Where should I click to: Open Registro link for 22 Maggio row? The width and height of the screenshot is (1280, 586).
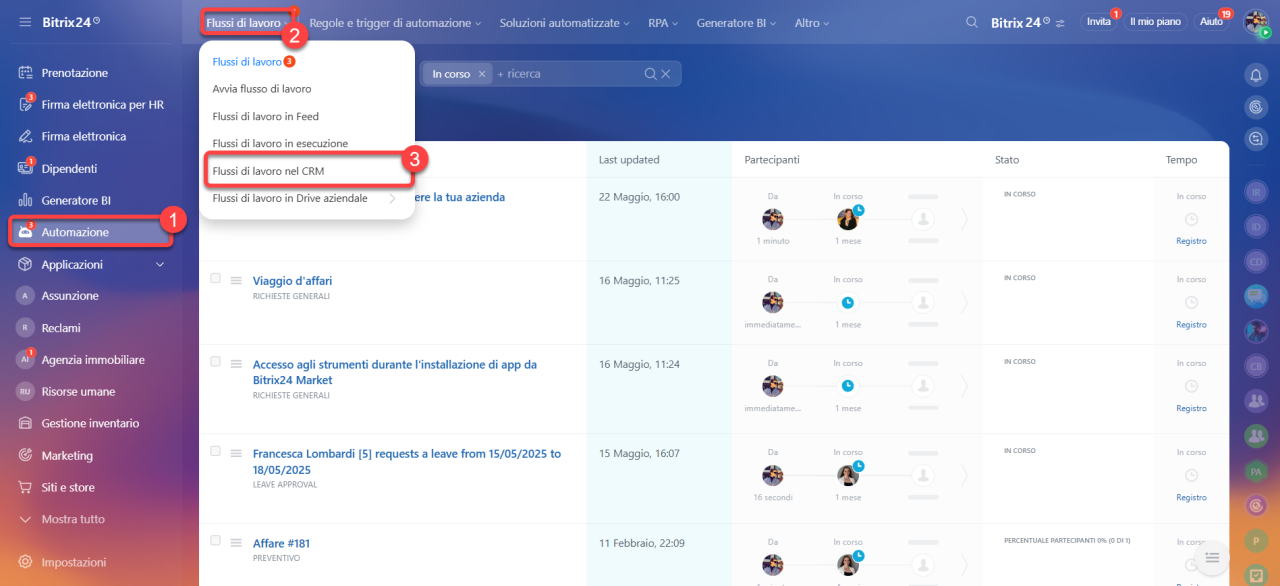(x=1191, y=241)
